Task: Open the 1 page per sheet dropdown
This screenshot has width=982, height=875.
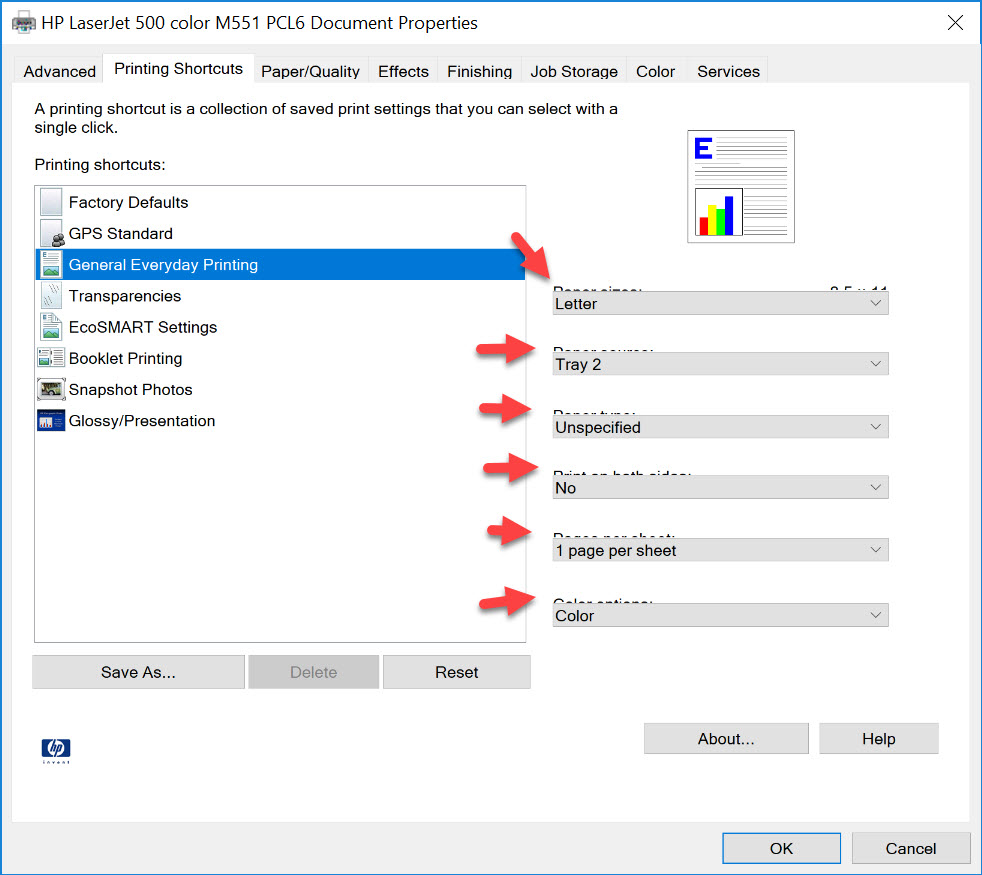Action: click(720, 550)
